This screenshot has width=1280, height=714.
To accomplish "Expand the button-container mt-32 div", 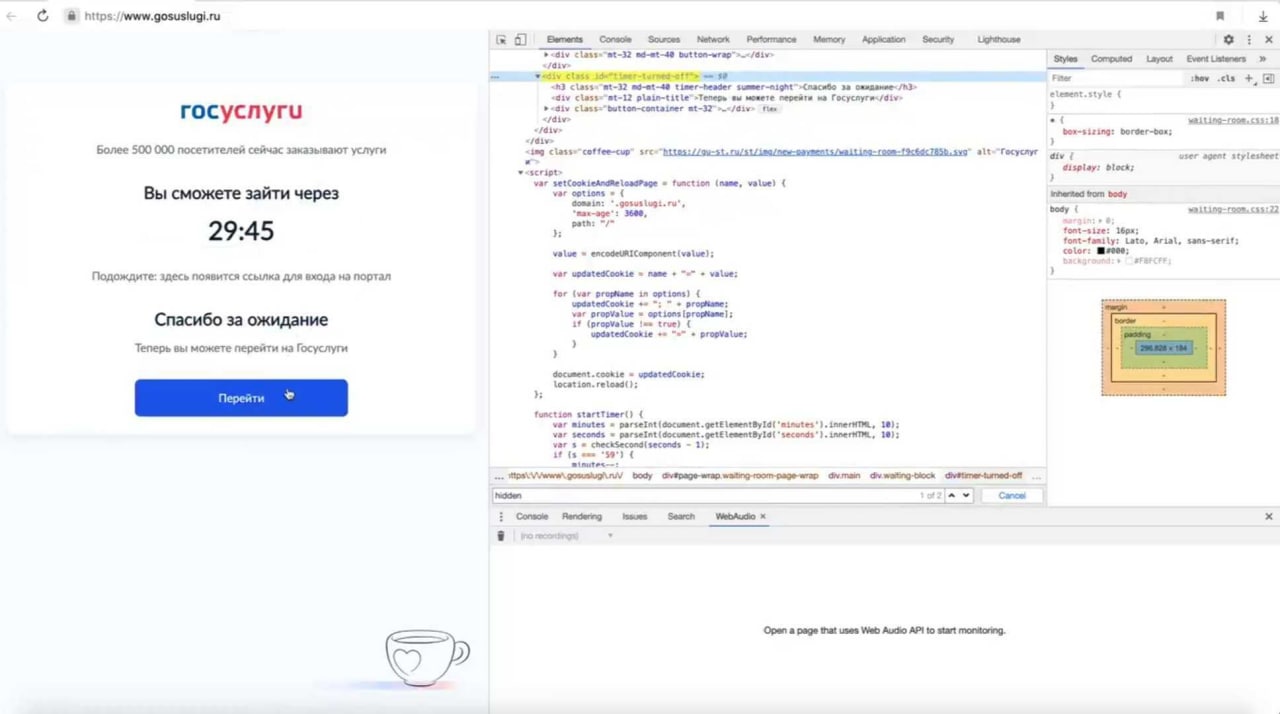I will point(546,108).
